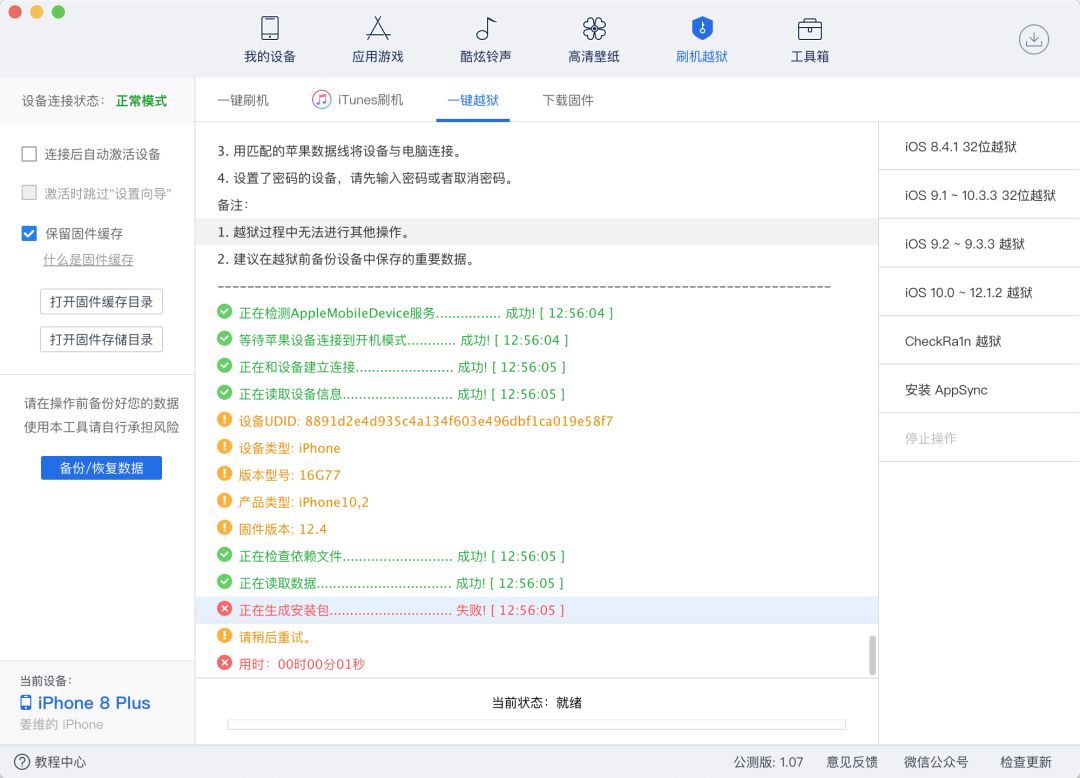Open 工具箱 toolbox icon
Viewport: 1080px width, 778px height.
[x=809, y=29]
